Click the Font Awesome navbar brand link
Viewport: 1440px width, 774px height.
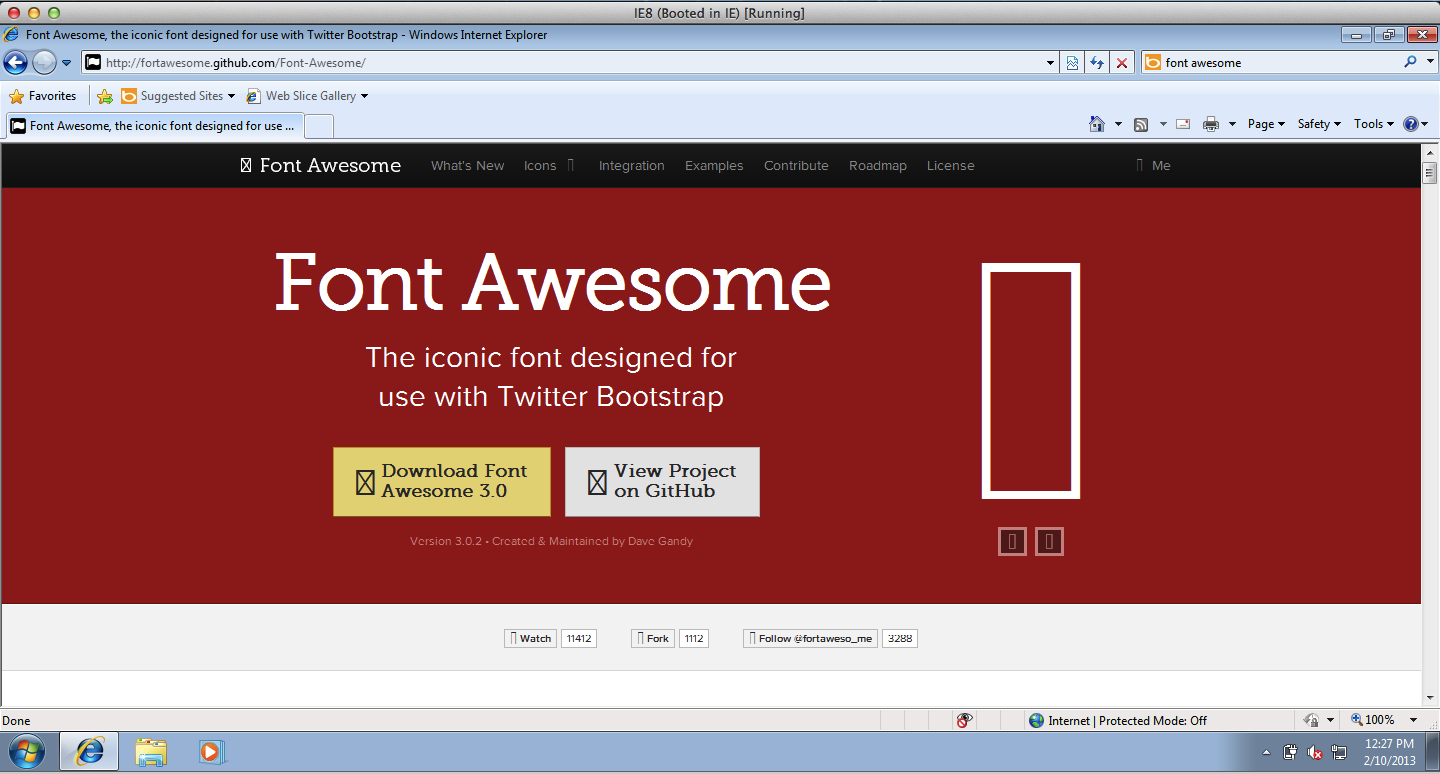tap(321, 166)
